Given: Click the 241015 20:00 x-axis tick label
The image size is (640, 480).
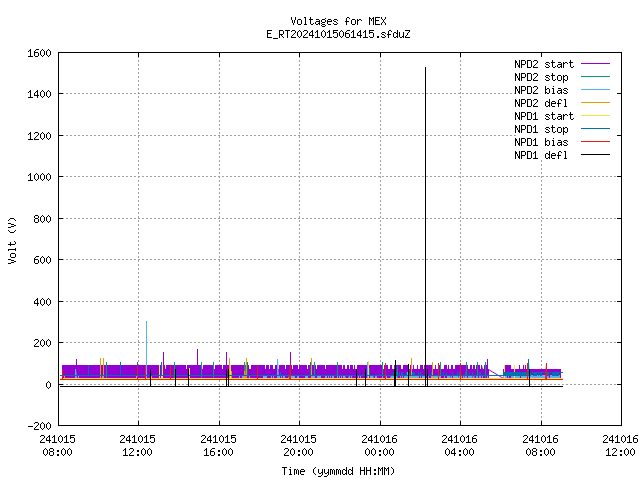Looking at the screenshot, I should point(298,446).
